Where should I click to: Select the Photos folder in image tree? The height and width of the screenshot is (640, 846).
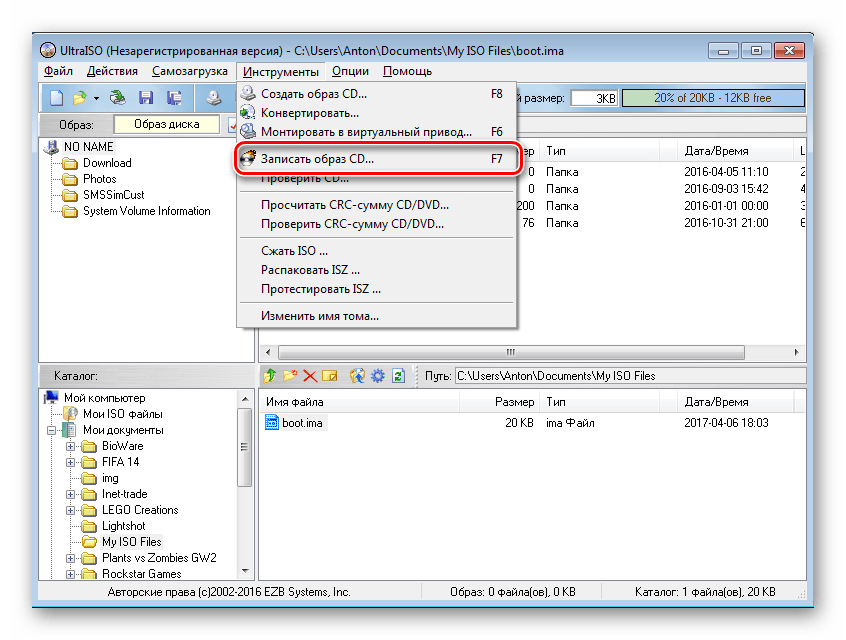click(99, 179)
